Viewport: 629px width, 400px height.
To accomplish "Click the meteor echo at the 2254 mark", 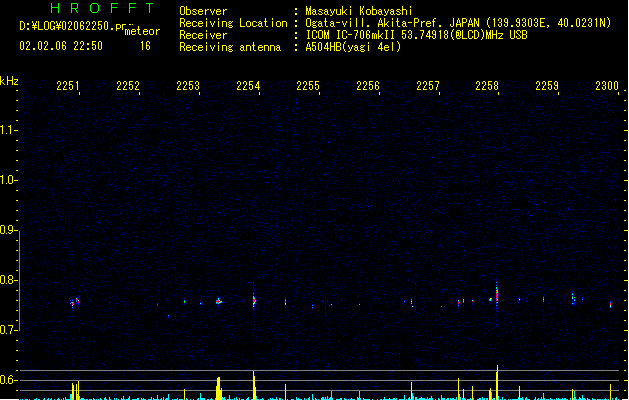I will pyautogui.click(x=254, y=301).
